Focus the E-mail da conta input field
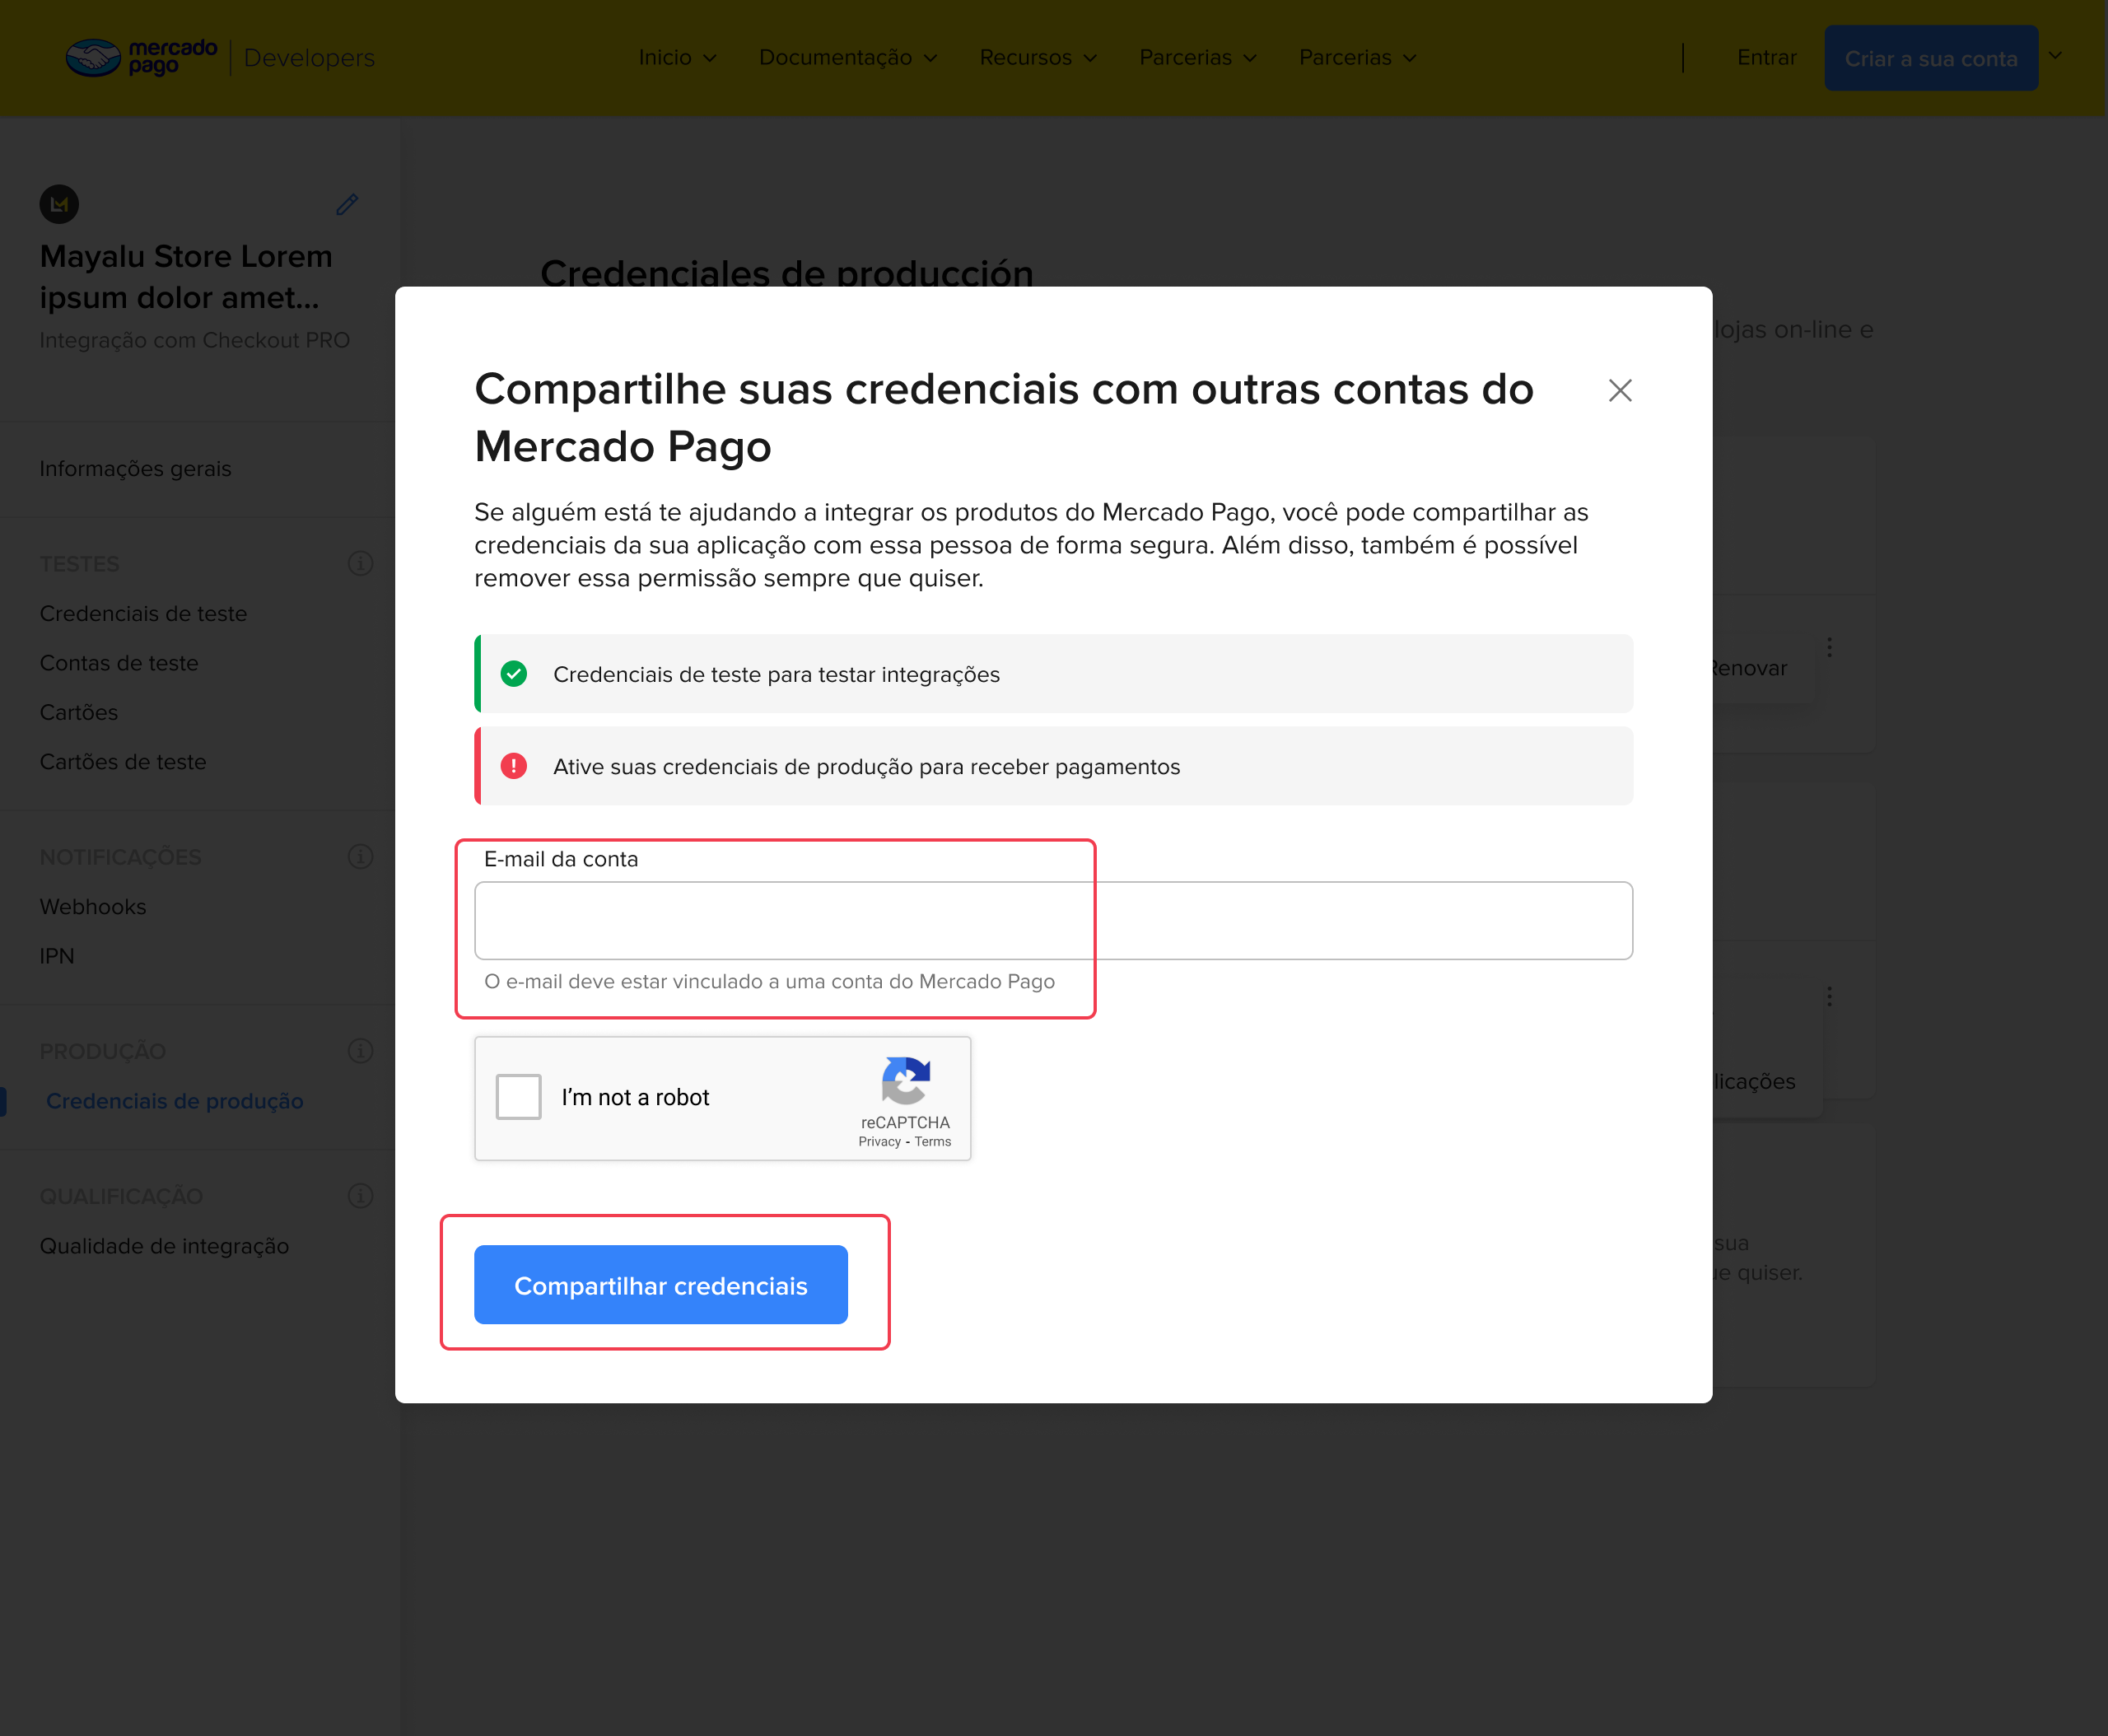 (1053, 920)
